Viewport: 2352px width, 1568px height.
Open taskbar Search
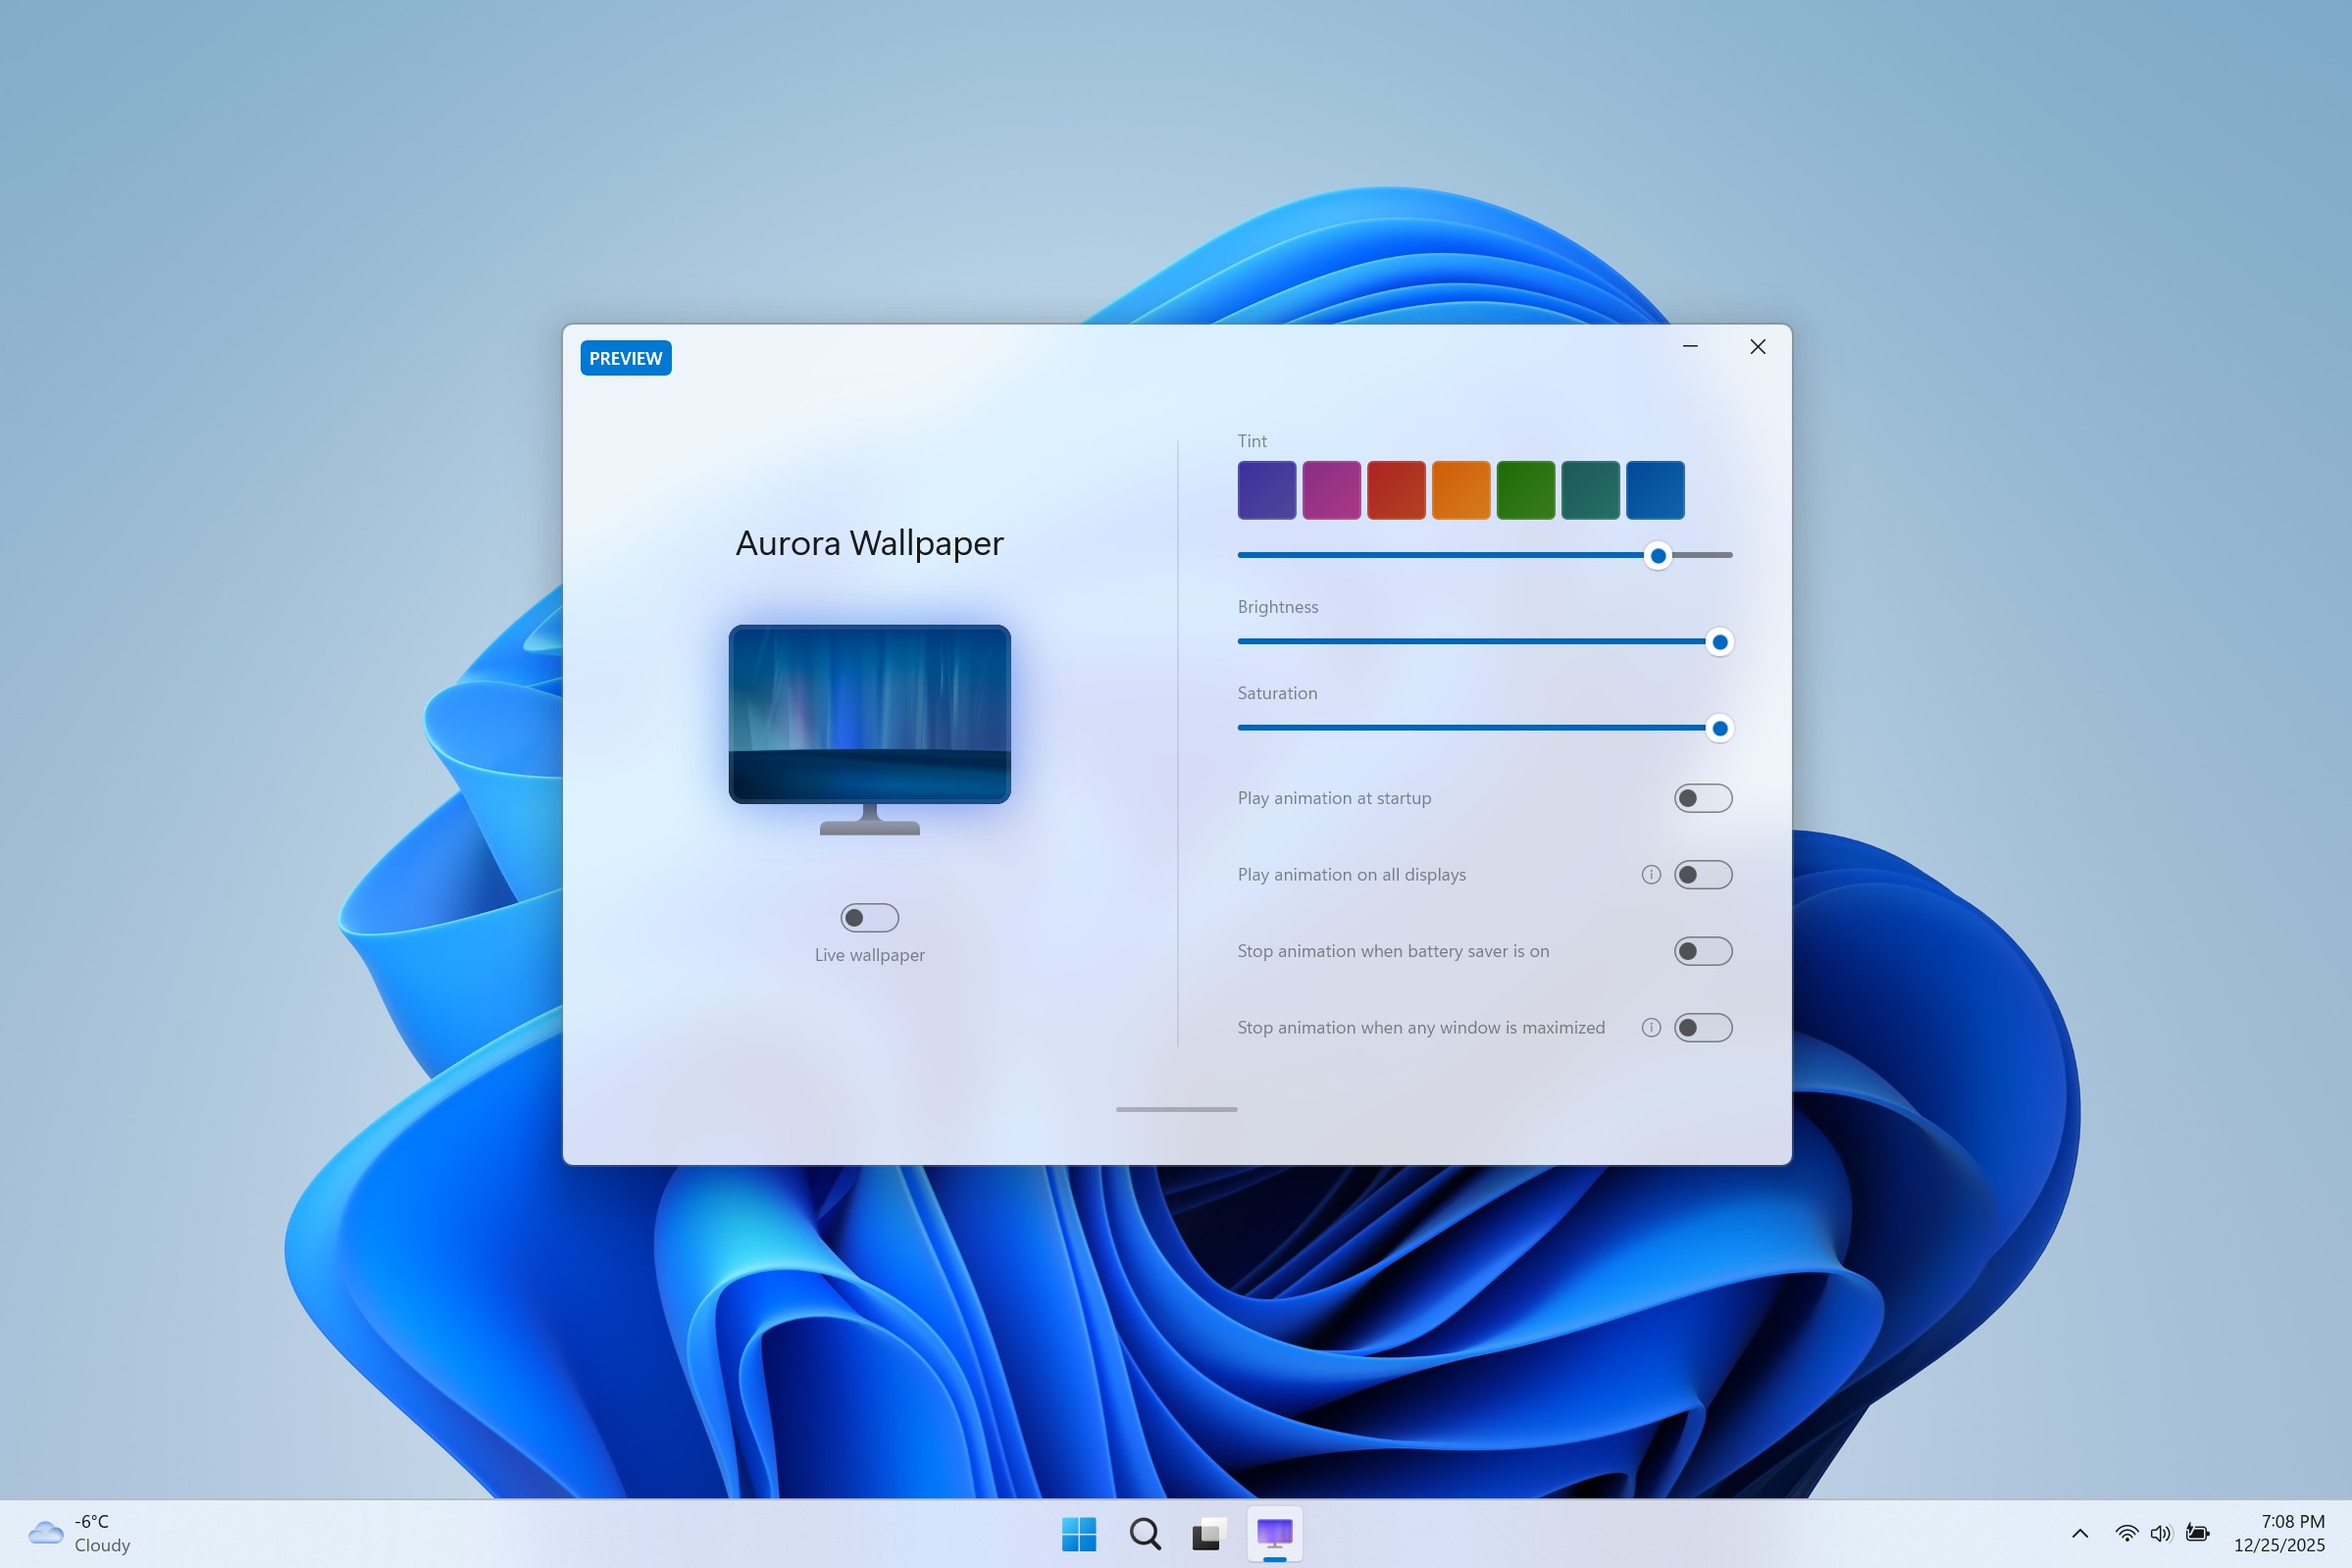coord(1144,1534)
